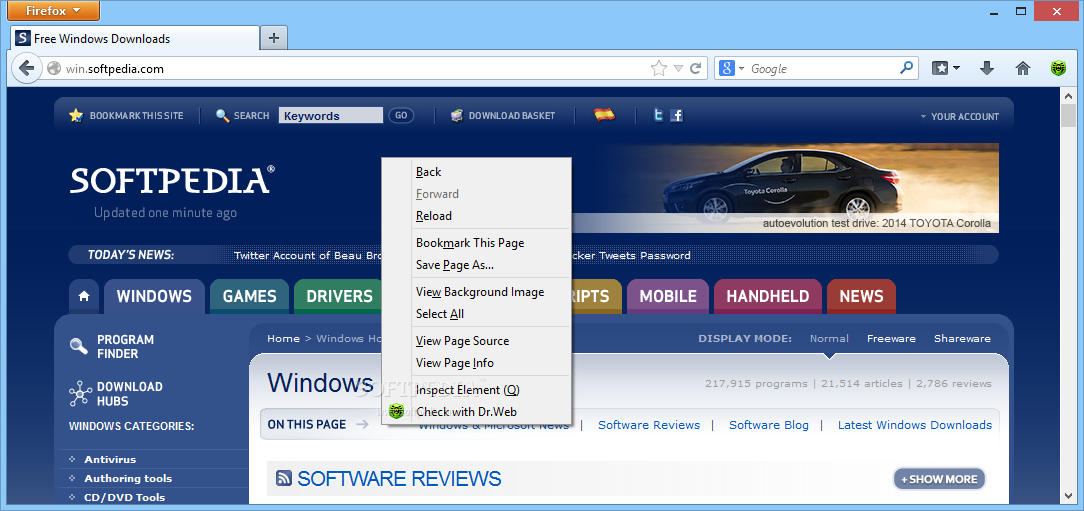Open the CD/DVD Tools category
The width and height of the screenshot is (1084, 511).
(124, 497)
